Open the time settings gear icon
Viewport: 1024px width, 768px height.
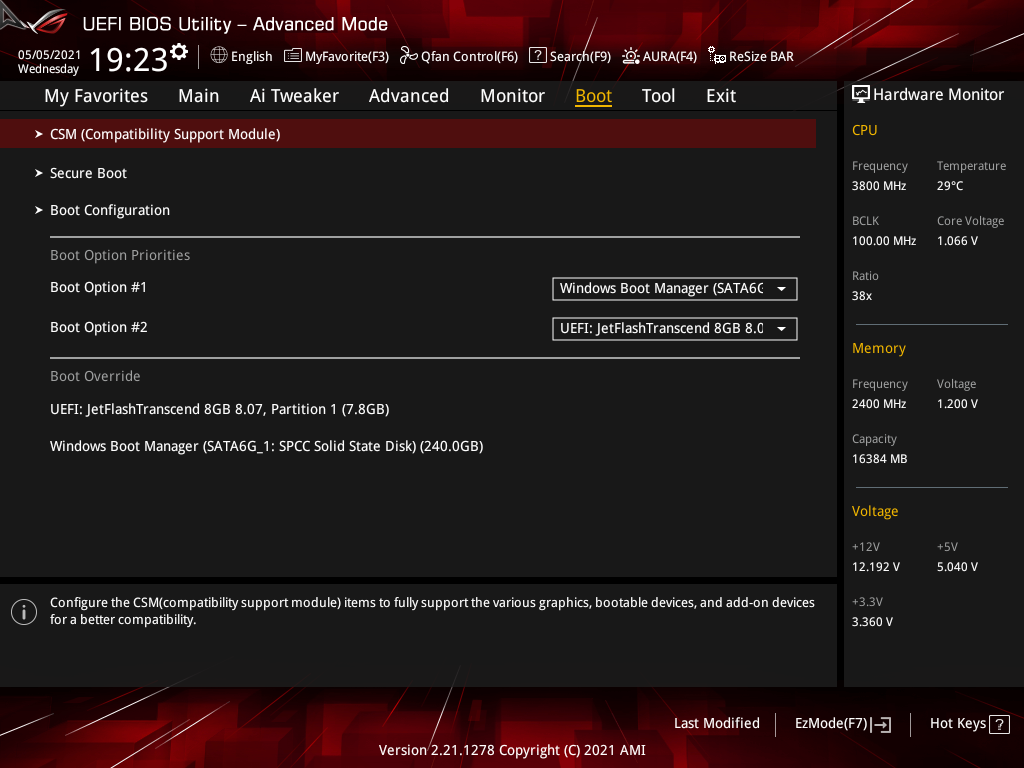[179, 51]
